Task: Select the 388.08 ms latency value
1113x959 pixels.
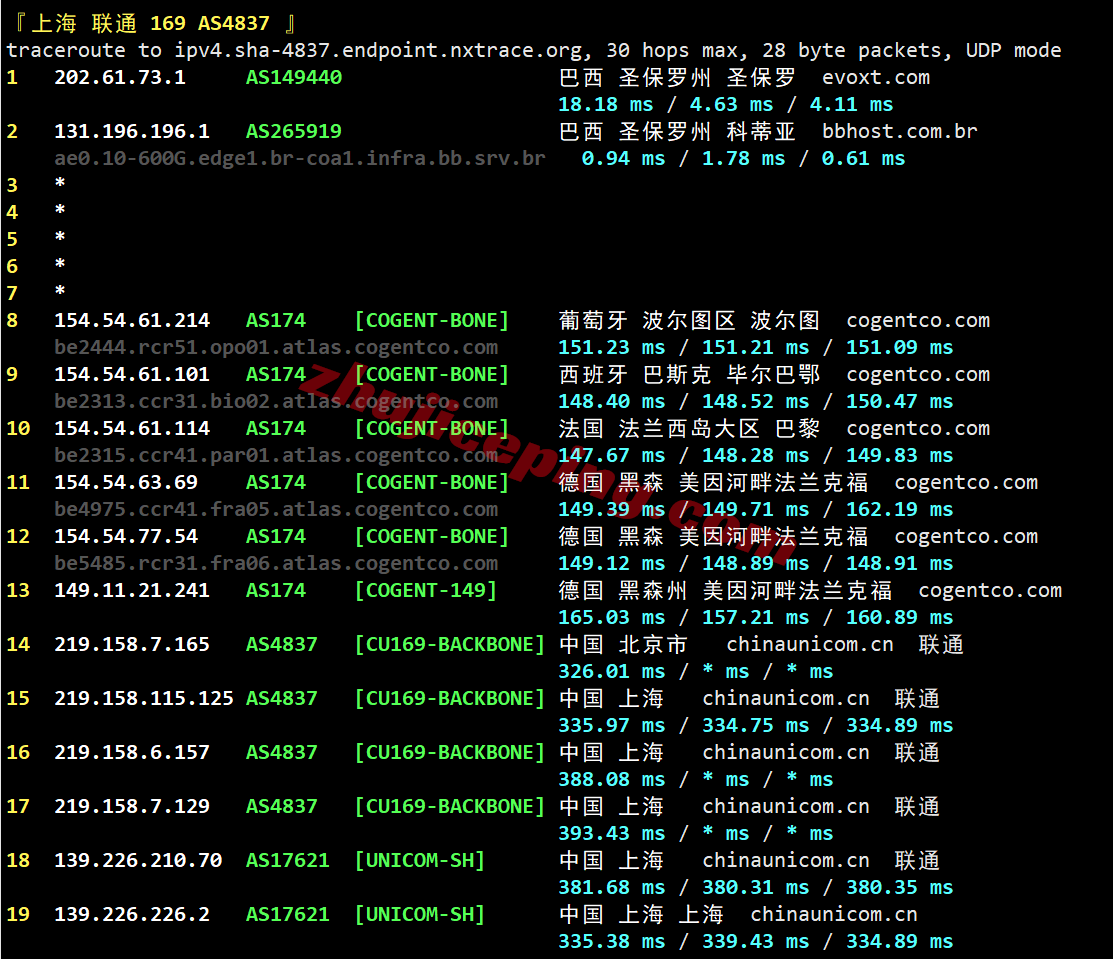Action: [612, 779]
